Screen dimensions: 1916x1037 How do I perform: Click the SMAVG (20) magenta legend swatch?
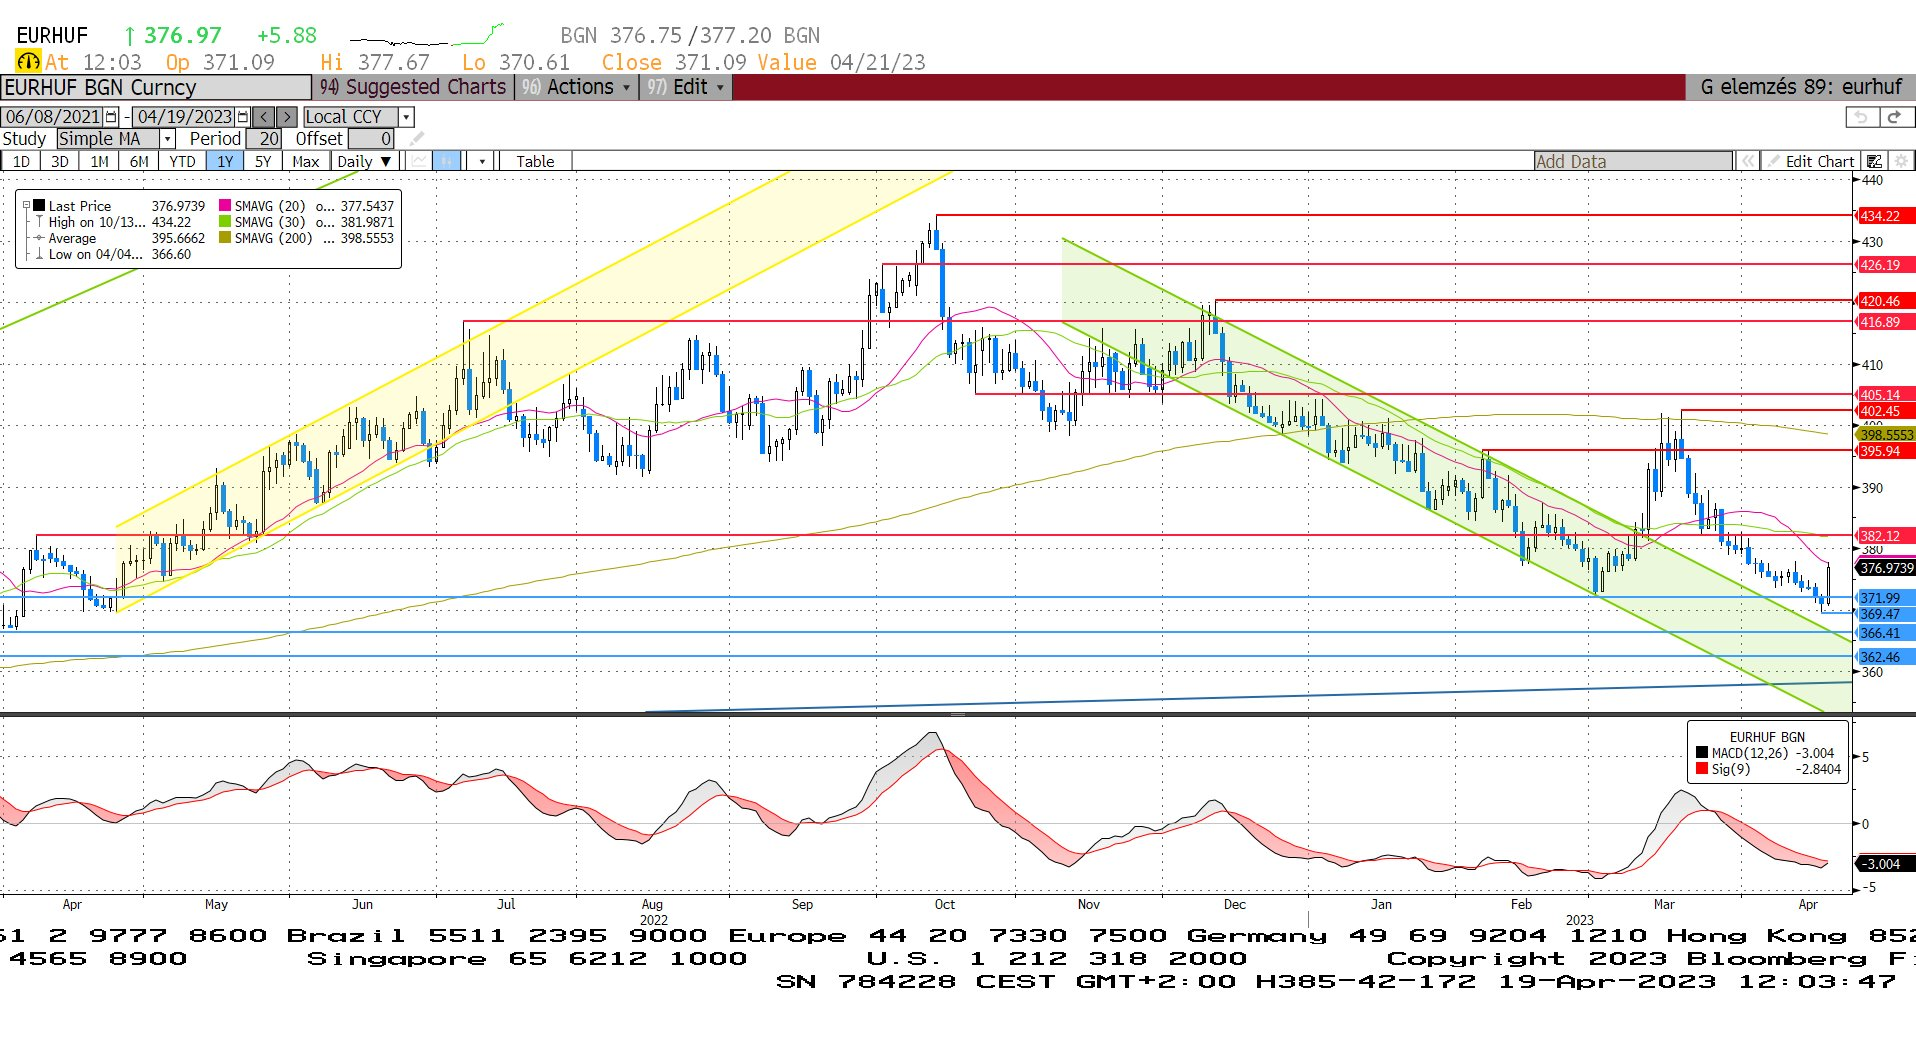[x=225, y=206]
